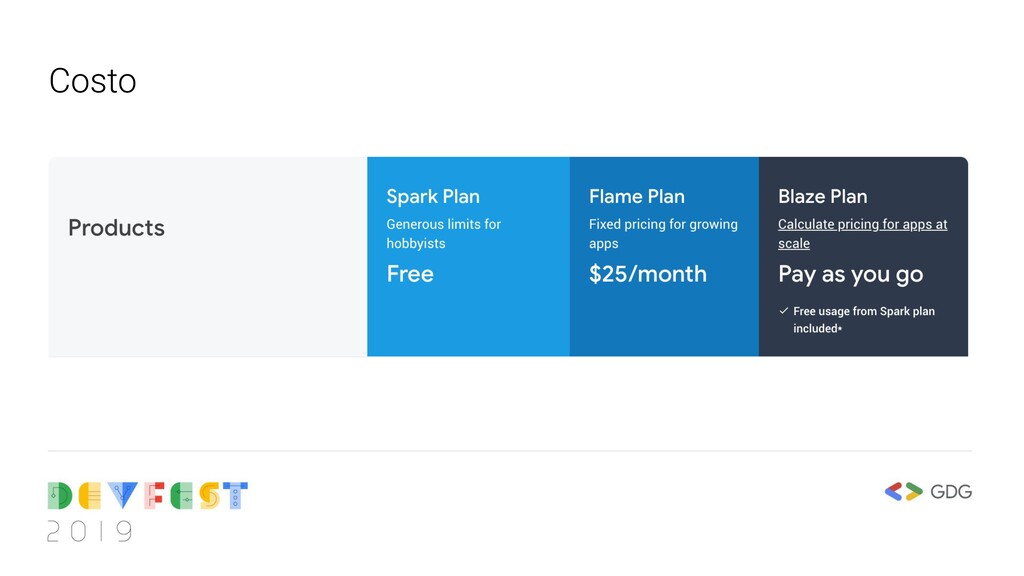Viewport: 1024px width, 576px height.
Task: Click the $25/month price text
Action: click(648, 274)
